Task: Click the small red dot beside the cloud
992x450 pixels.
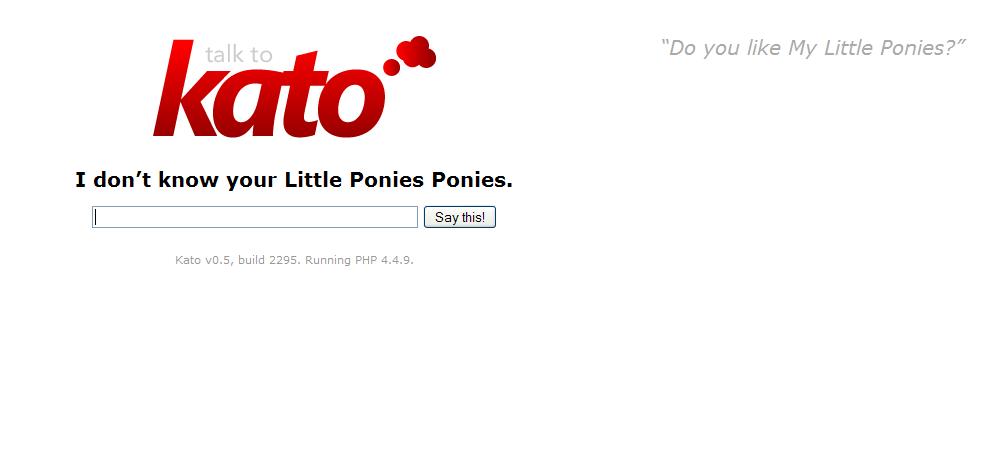Action: (392, 67)
